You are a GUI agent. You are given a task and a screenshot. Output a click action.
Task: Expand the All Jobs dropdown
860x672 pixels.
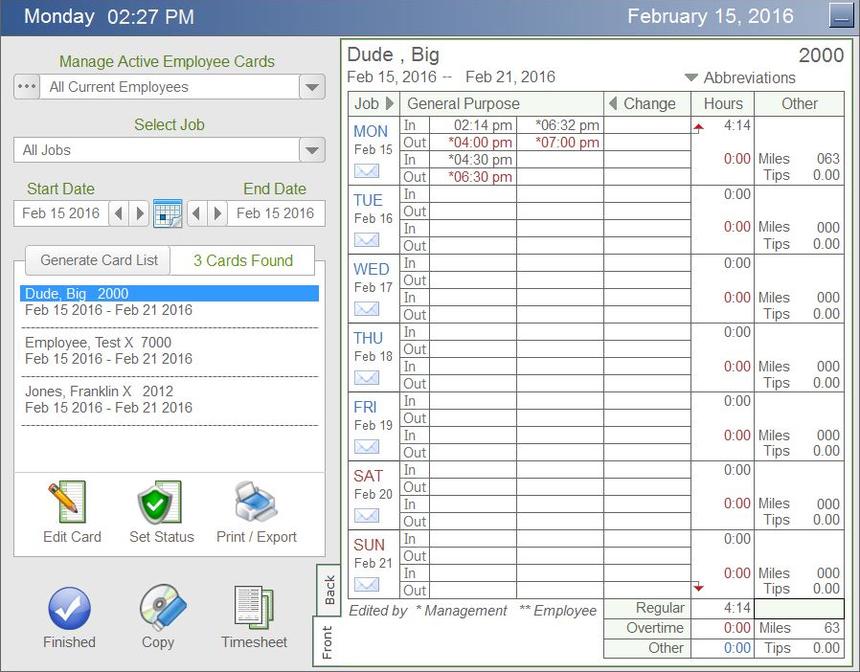point(311,150)
